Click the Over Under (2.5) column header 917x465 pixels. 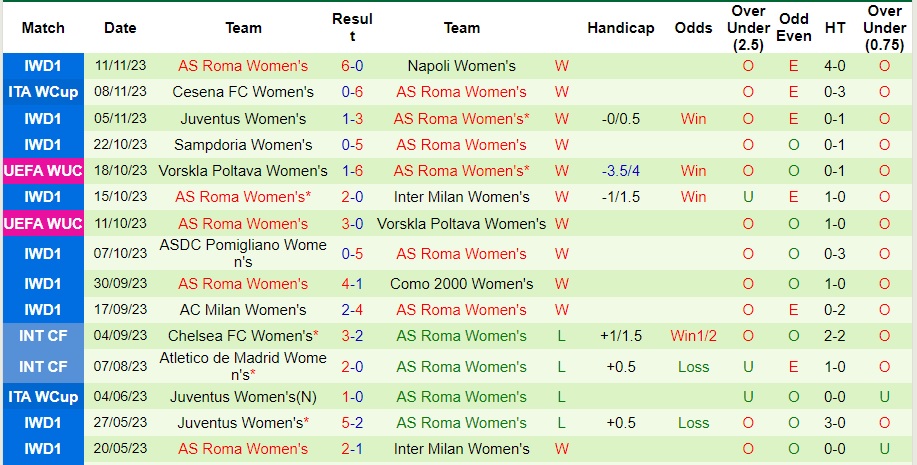[x=748, y=28]
